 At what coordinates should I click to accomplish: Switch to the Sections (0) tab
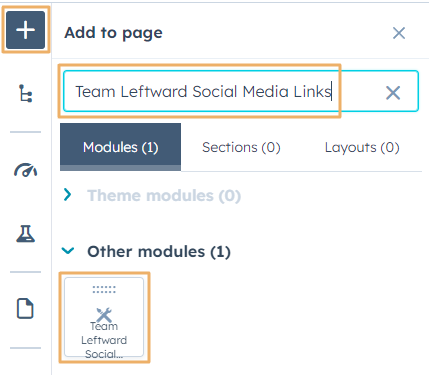coord(241,147)
